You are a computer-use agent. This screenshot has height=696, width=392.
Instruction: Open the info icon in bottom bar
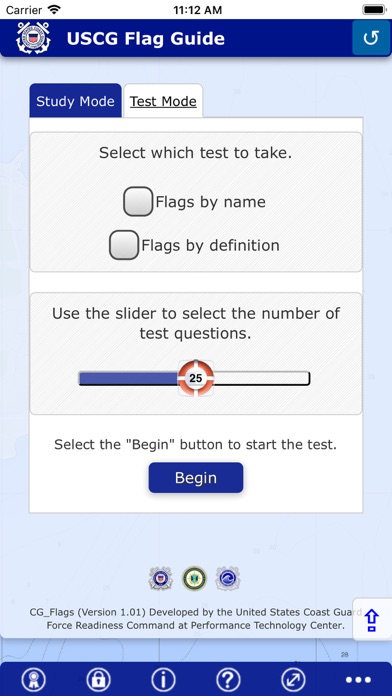(x=163, y=680)
